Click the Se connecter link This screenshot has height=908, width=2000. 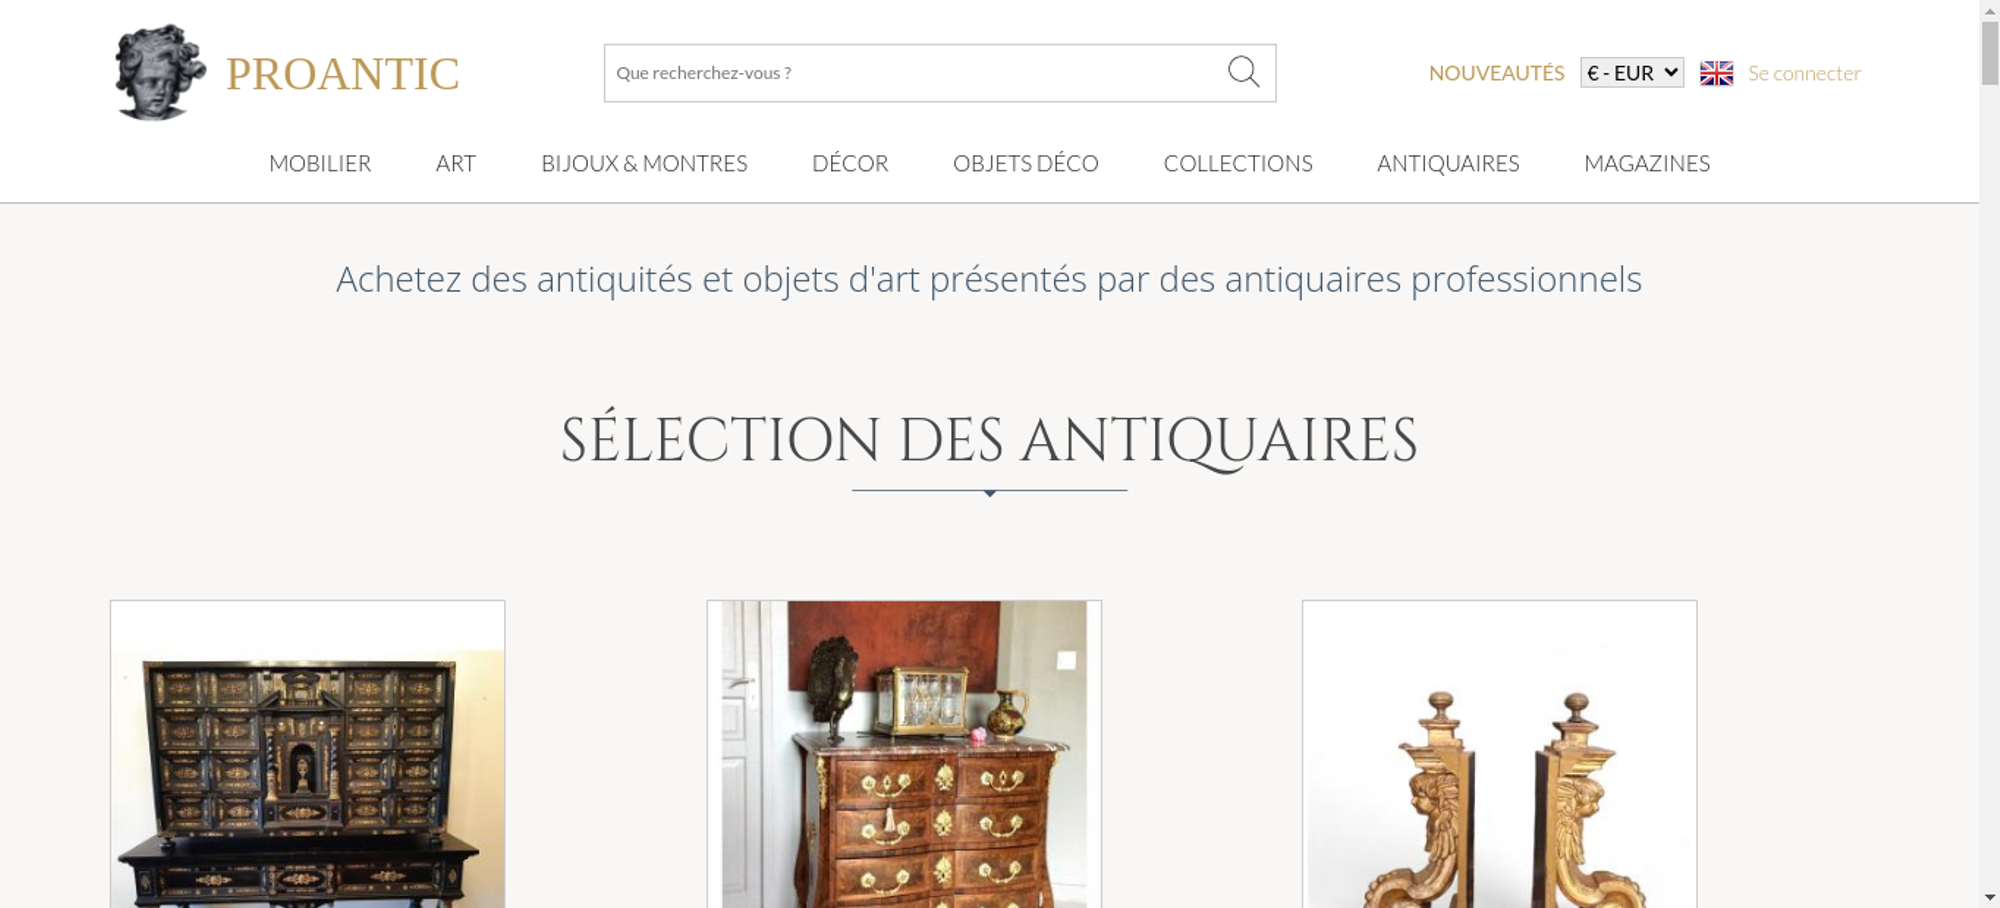point(1804,73)
